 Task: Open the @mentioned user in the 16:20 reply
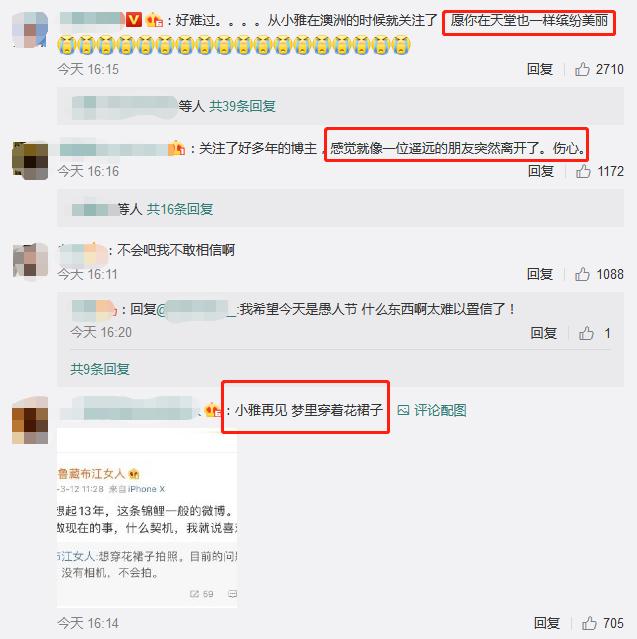pos(196,309)
